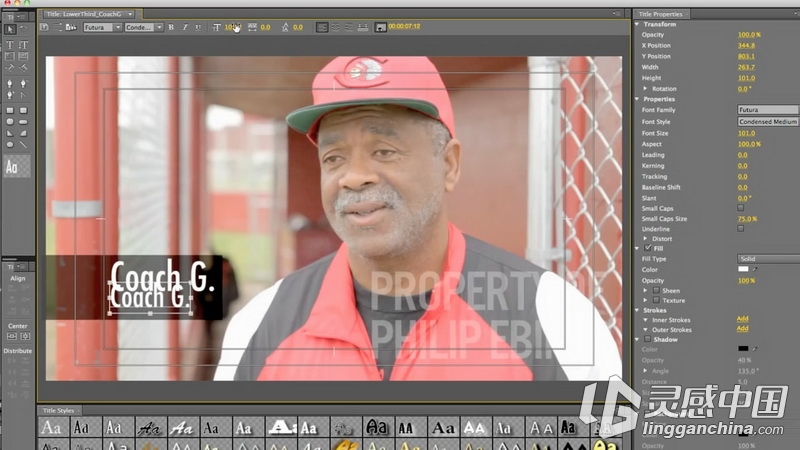Image resolution: width=800 pixels, height=450 pixels.
Task: Collapse the Transform section
Action: pyautogui.click(x=637, y=24)
